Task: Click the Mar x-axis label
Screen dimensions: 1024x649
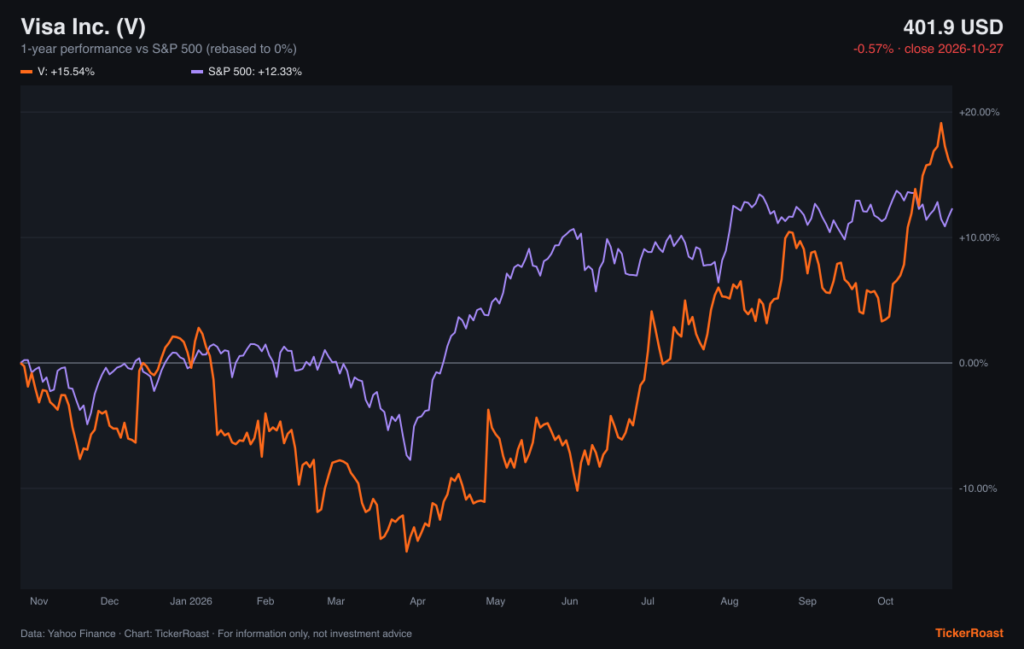Action: pos(336,601)
